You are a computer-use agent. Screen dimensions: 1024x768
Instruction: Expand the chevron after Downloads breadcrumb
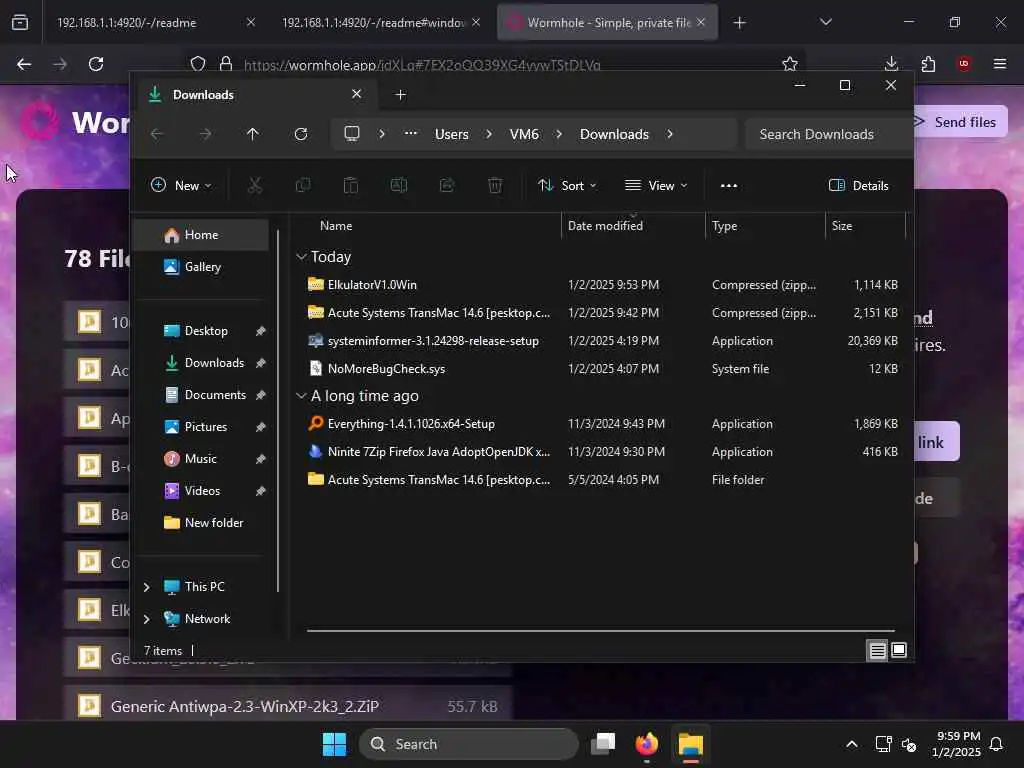[x=670, y=134]
